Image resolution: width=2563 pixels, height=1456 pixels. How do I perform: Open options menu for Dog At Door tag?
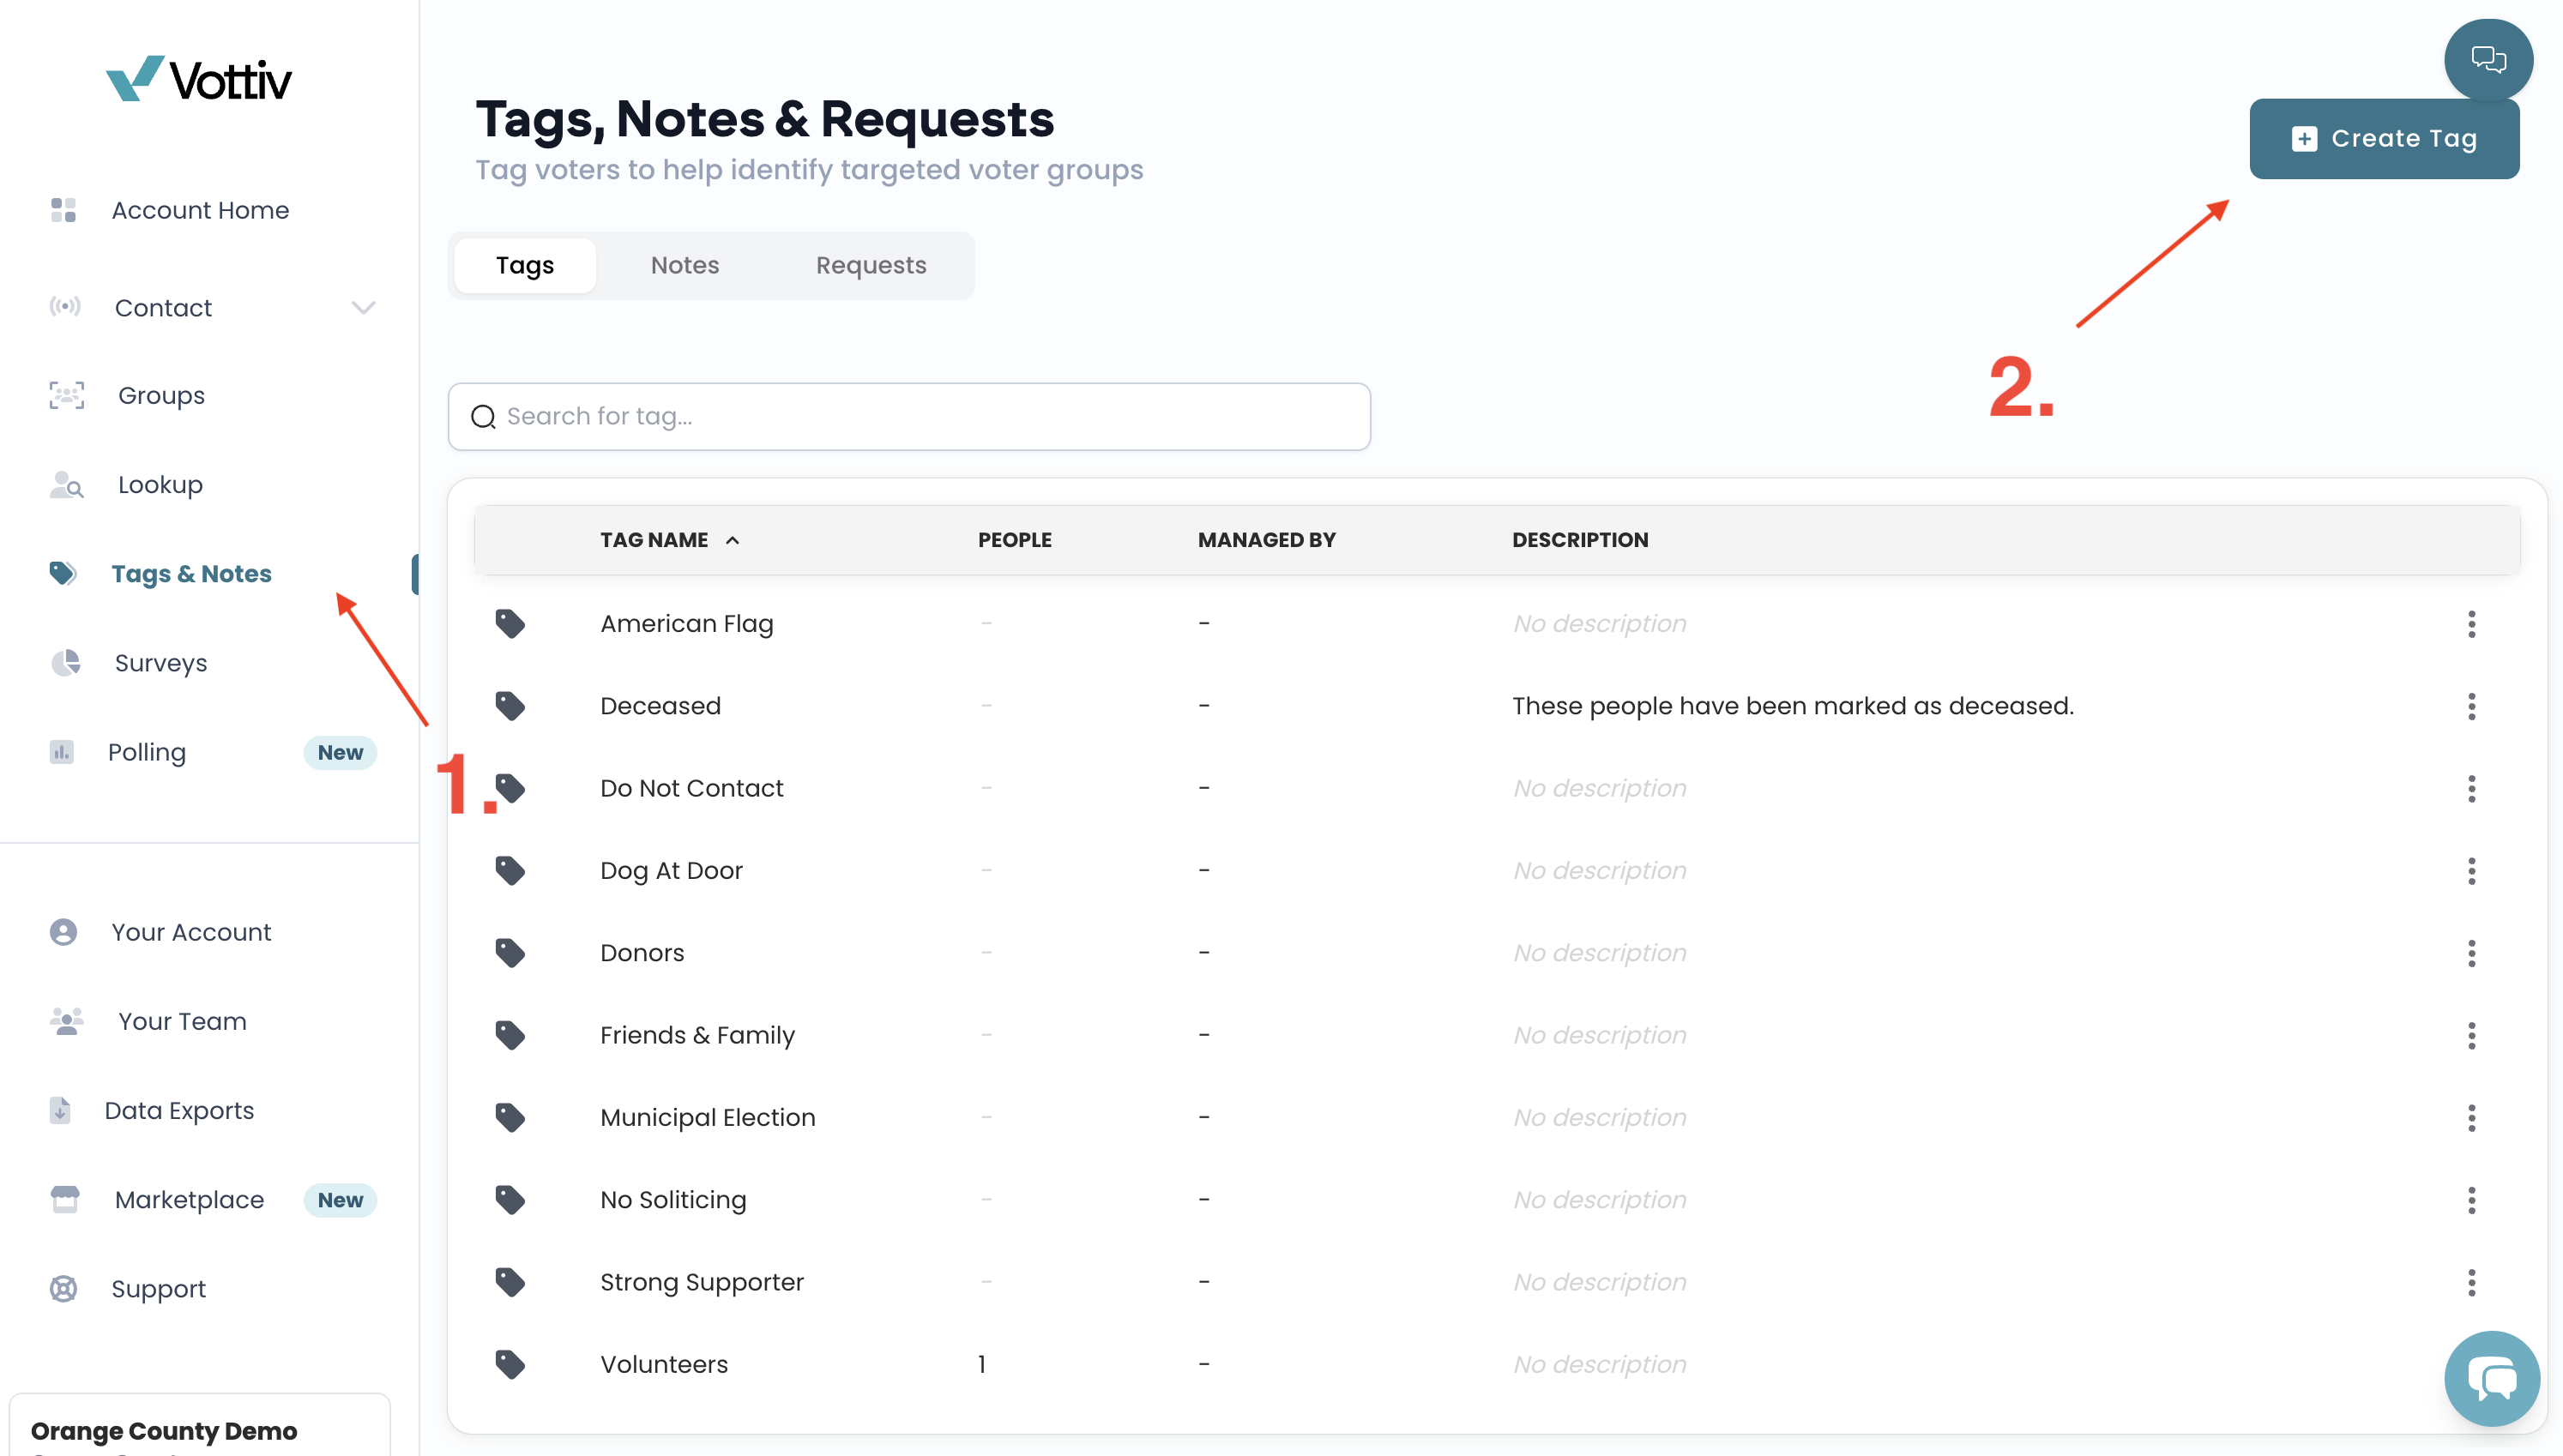[x=2471, y=871]
